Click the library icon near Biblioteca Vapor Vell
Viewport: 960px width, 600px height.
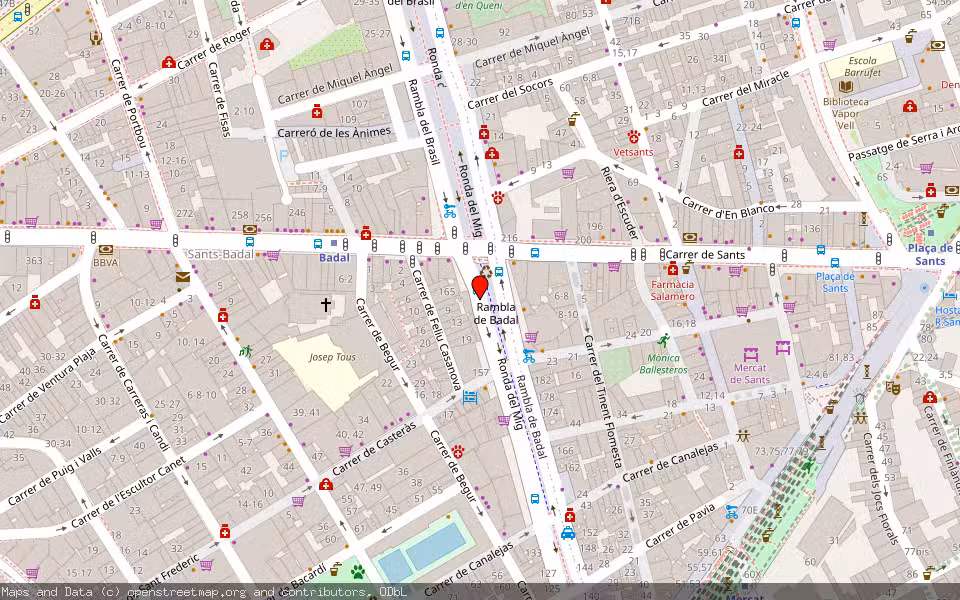tap(846, 85)
